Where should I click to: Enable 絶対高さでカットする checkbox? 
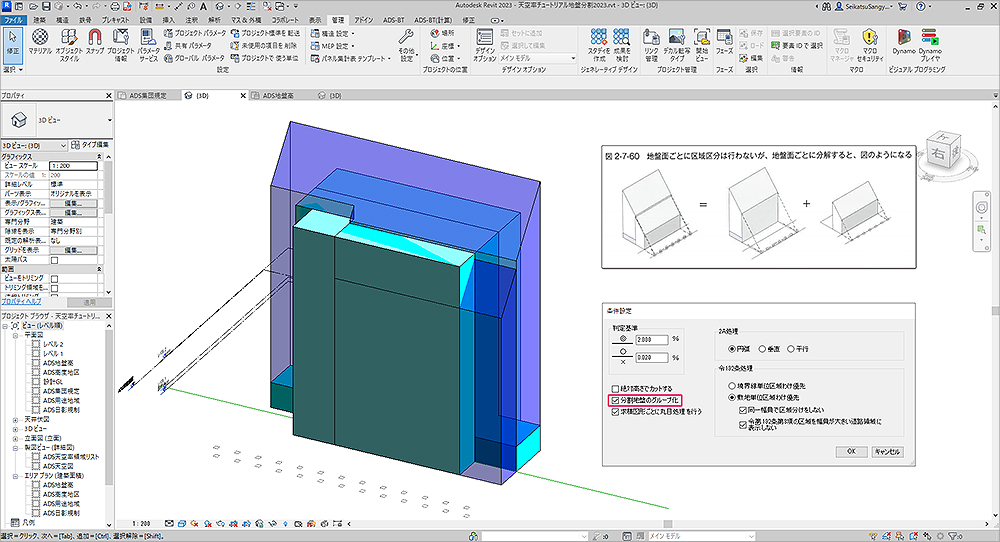(x=616, y=388)
